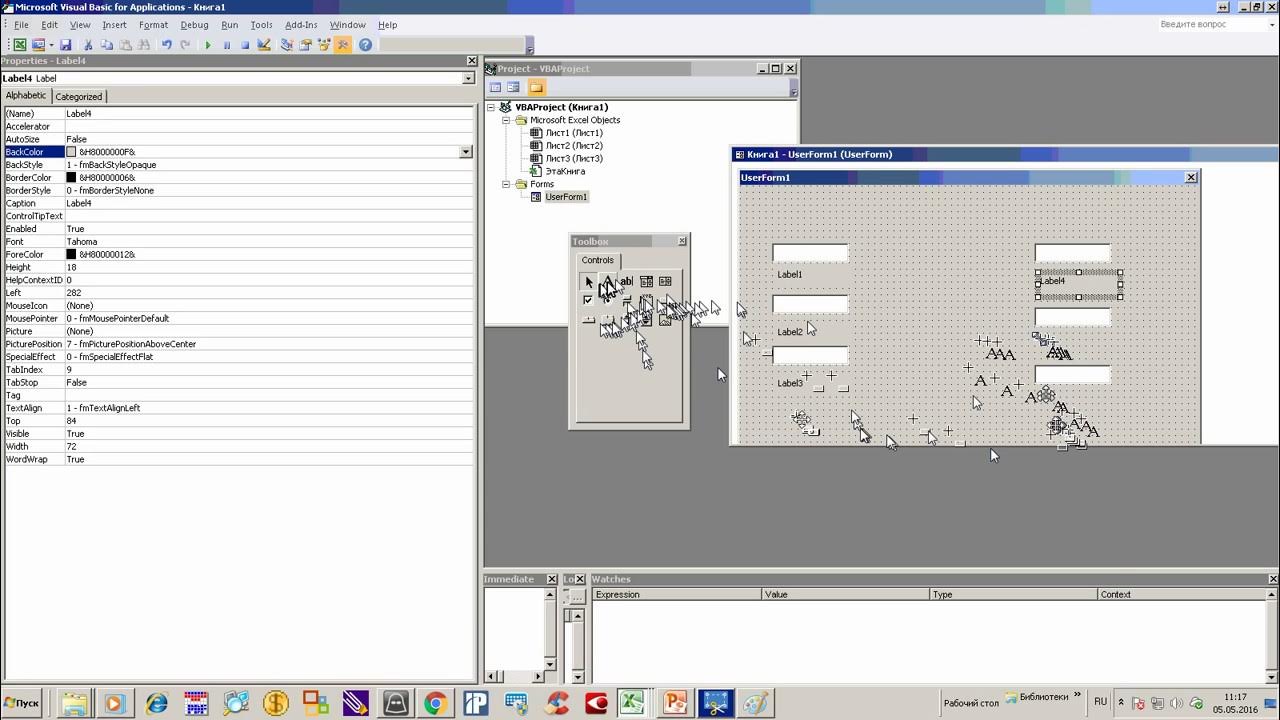Select Лист1 (Лист1) in project tree
The image size is (1280, 720).
[x=573, y=133]
